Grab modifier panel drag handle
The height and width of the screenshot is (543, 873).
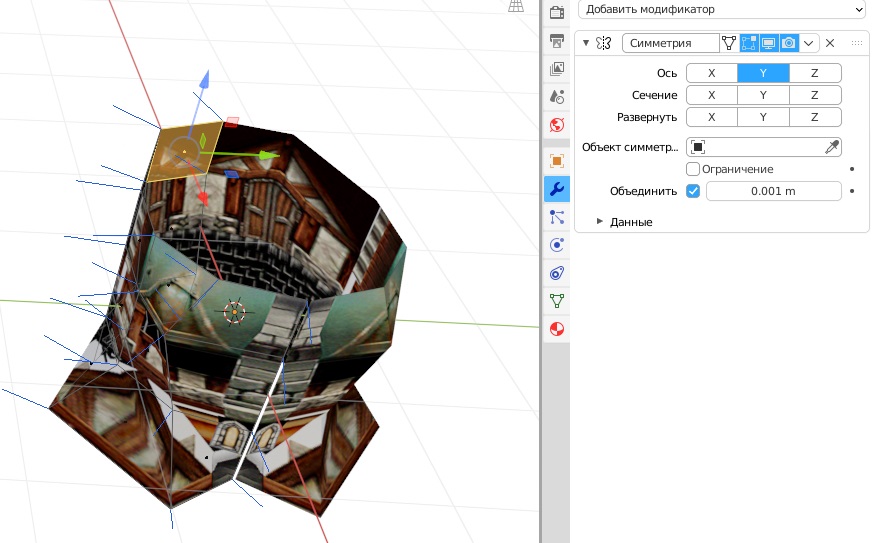pyautogui.click(x=857, y=43)
